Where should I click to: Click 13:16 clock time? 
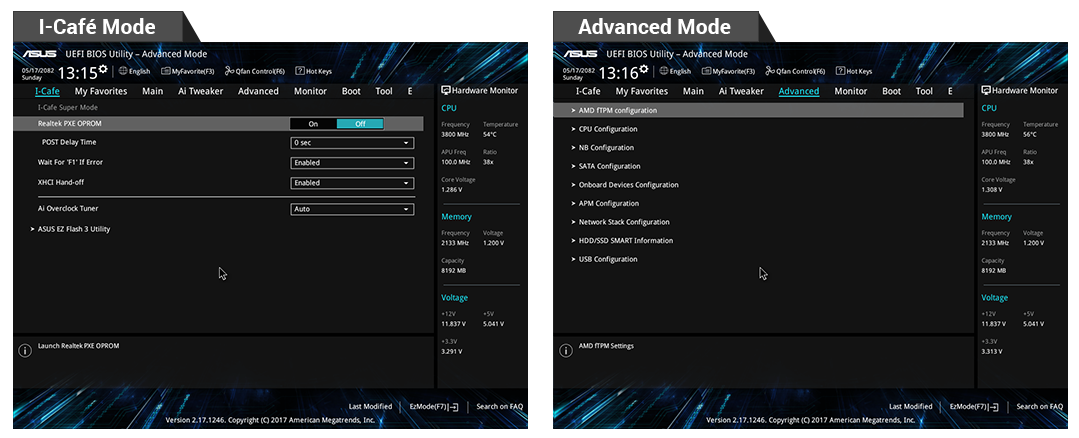pos(618,72)
